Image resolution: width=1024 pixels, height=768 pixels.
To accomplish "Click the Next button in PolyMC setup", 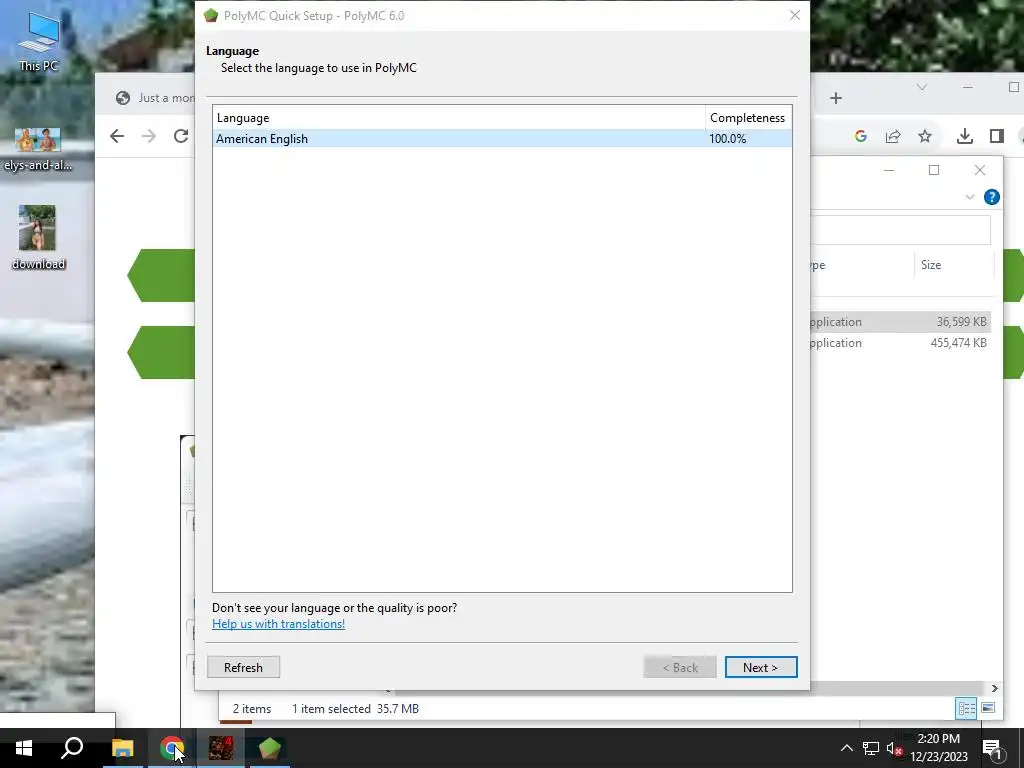I will [x=761, y=667].
